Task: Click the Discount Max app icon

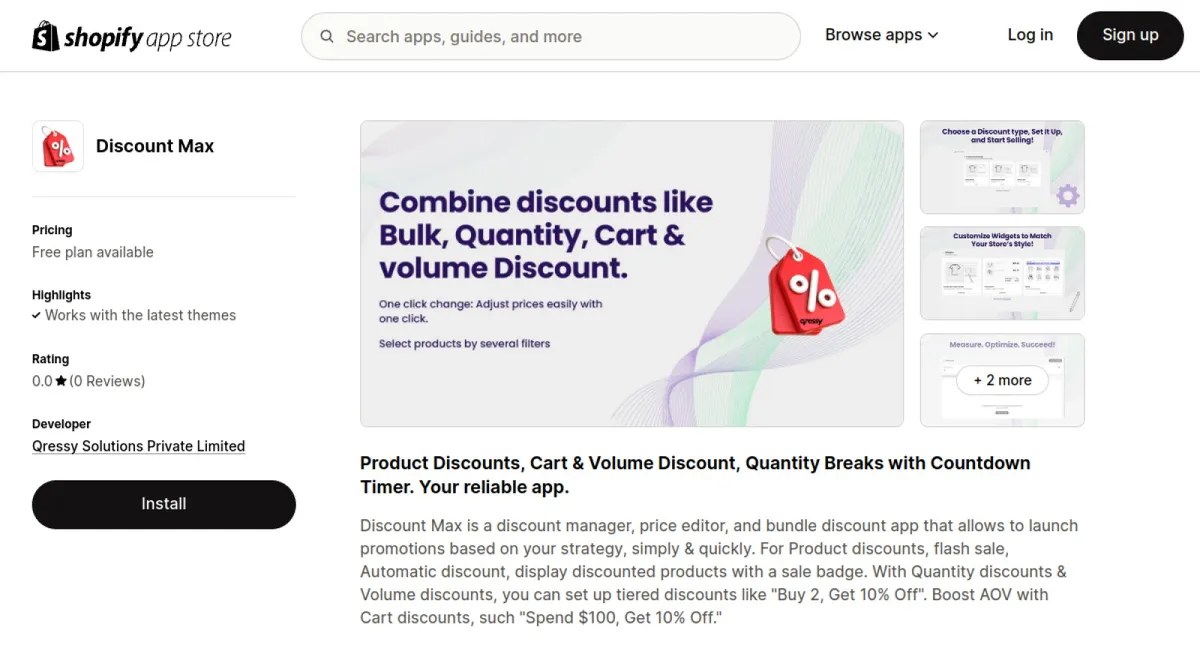Action: click(x=57, y=145)
